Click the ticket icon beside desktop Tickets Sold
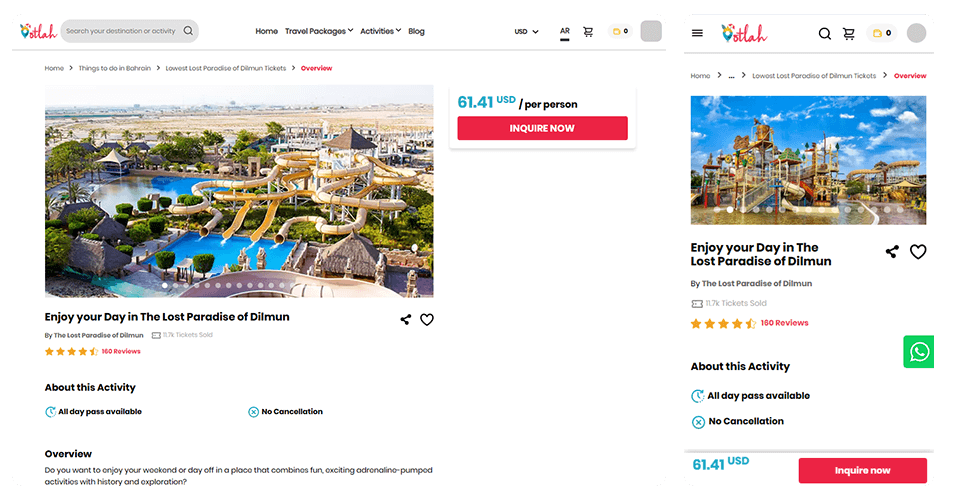This screenshot has height=500, width=960. (x=156, y=335)
